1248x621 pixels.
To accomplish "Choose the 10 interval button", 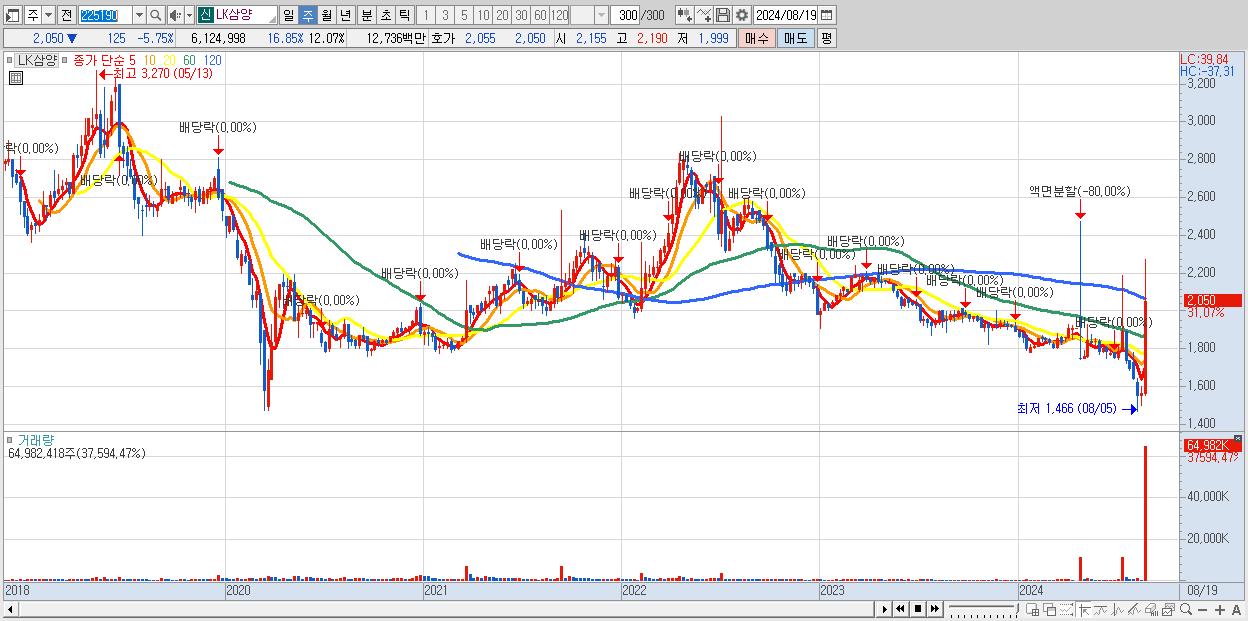I will pyautogui.click(x=483, y=15).
